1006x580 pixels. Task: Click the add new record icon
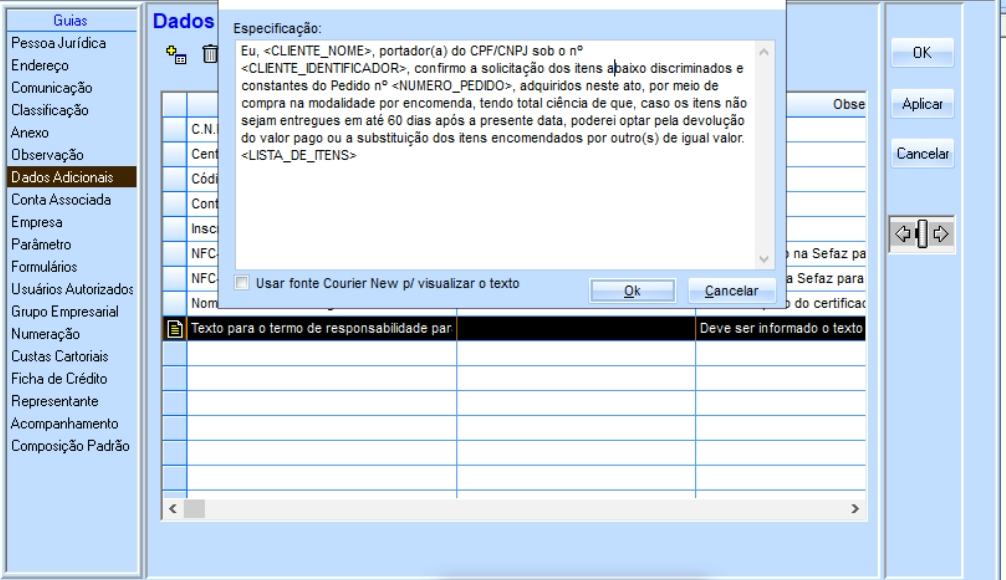click(172, 55)
